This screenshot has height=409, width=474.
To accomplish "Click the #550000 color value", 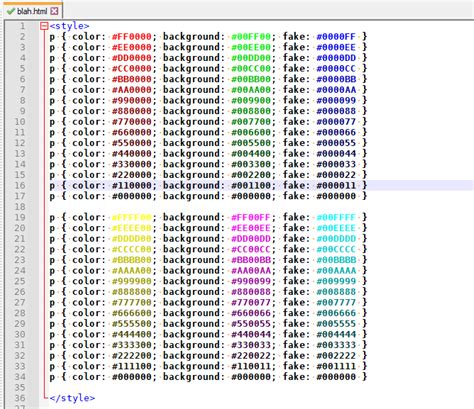I will [132, 143].
